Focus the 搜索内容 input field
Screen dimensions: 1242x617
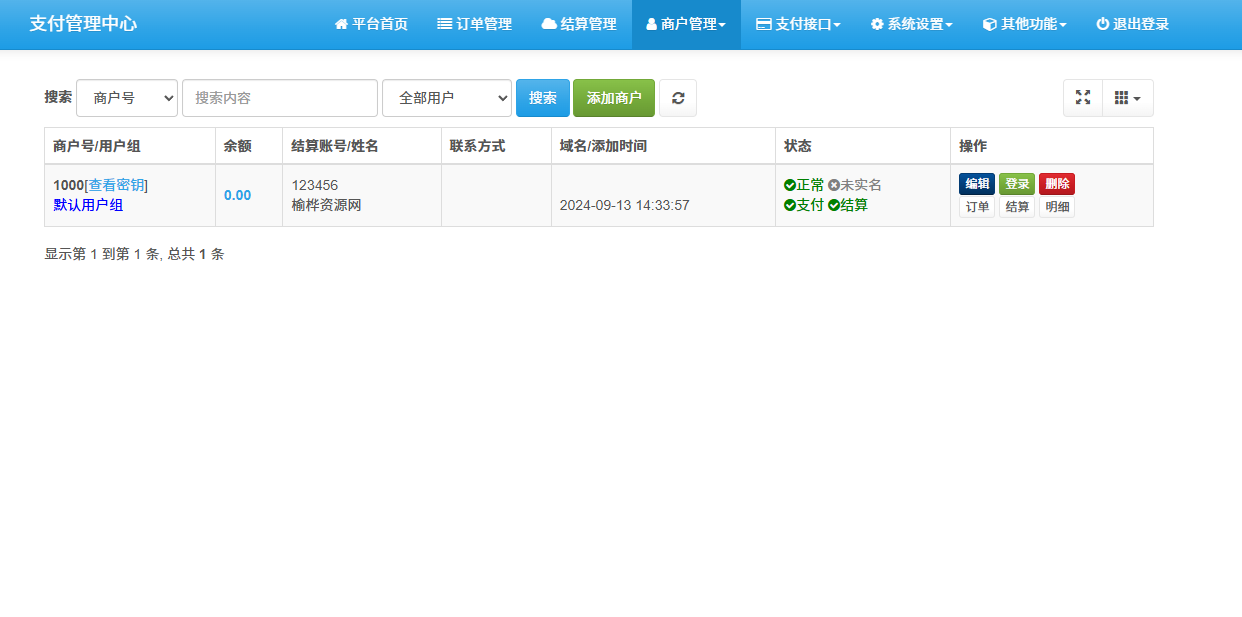tap(280, 98)
